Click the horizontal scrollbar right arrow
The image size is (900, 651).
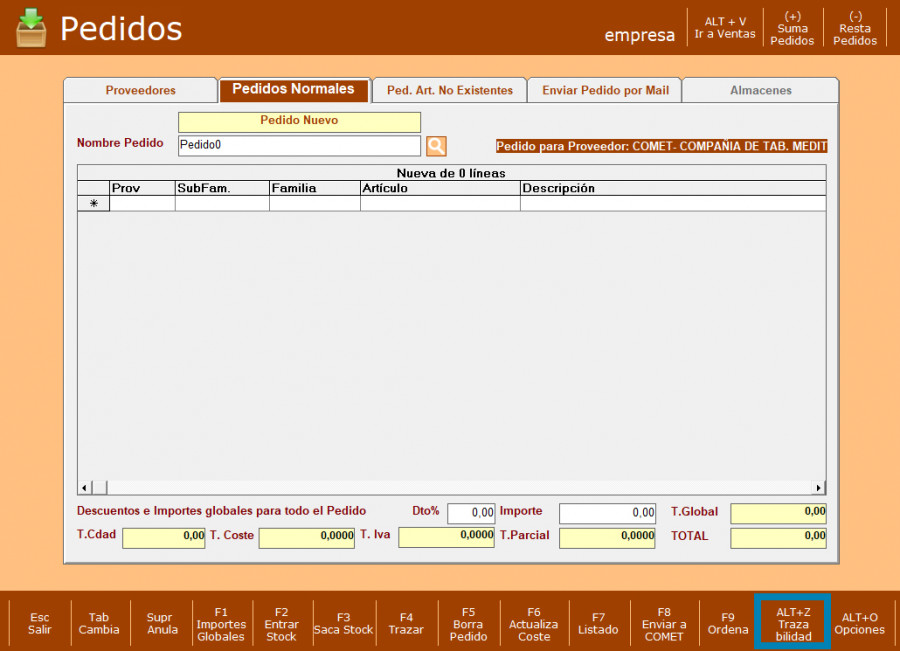[x=819, y=488]
